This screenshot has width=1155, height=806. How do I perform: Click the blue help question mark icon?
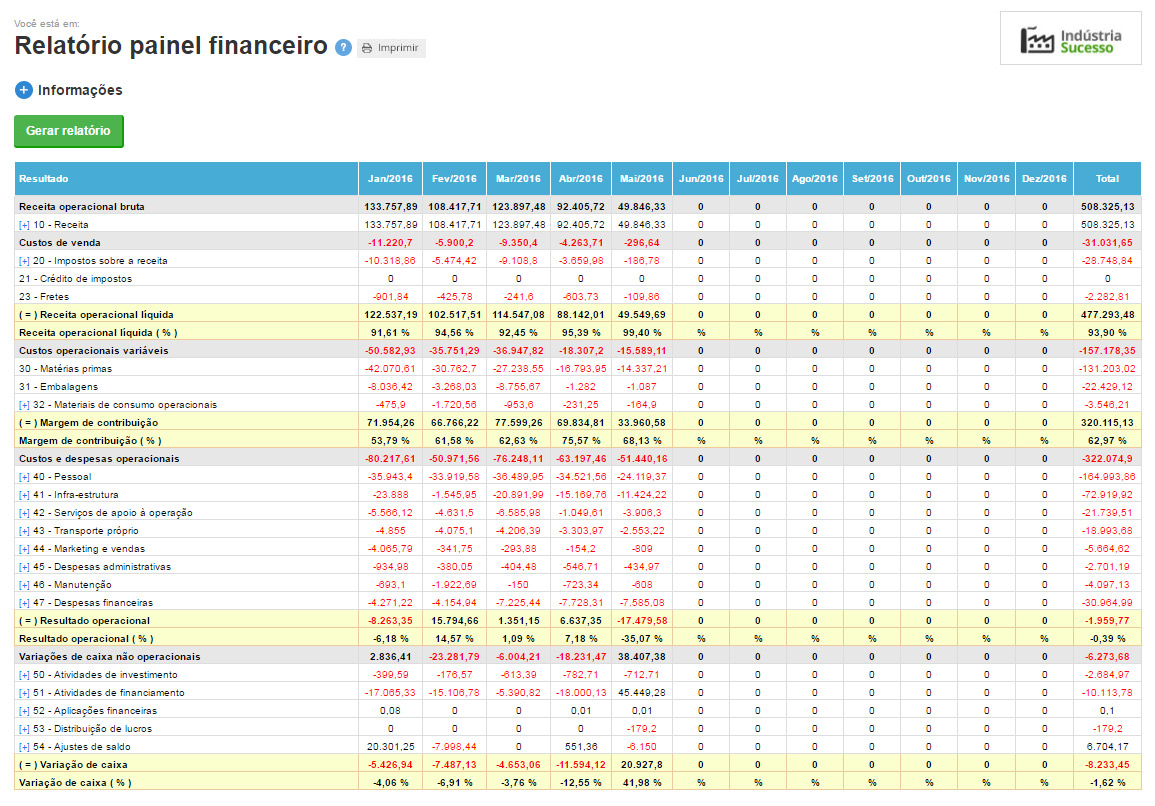(343, 47)
